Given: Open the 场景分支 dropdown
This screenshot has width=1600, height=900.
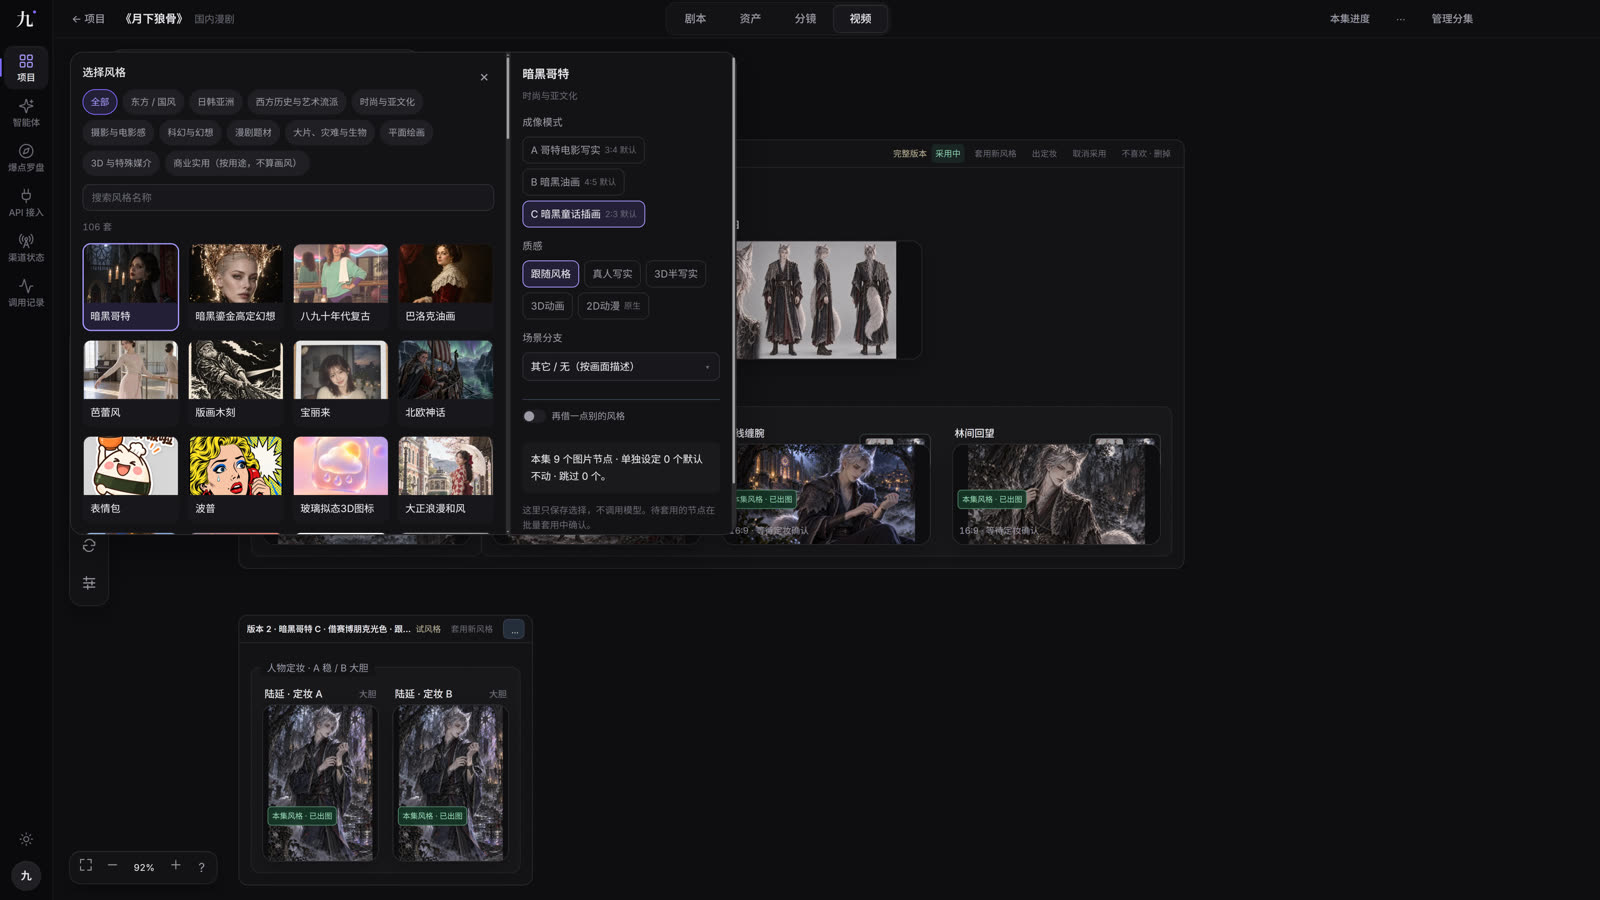Looking at the screenshot, I should point(620,367).
